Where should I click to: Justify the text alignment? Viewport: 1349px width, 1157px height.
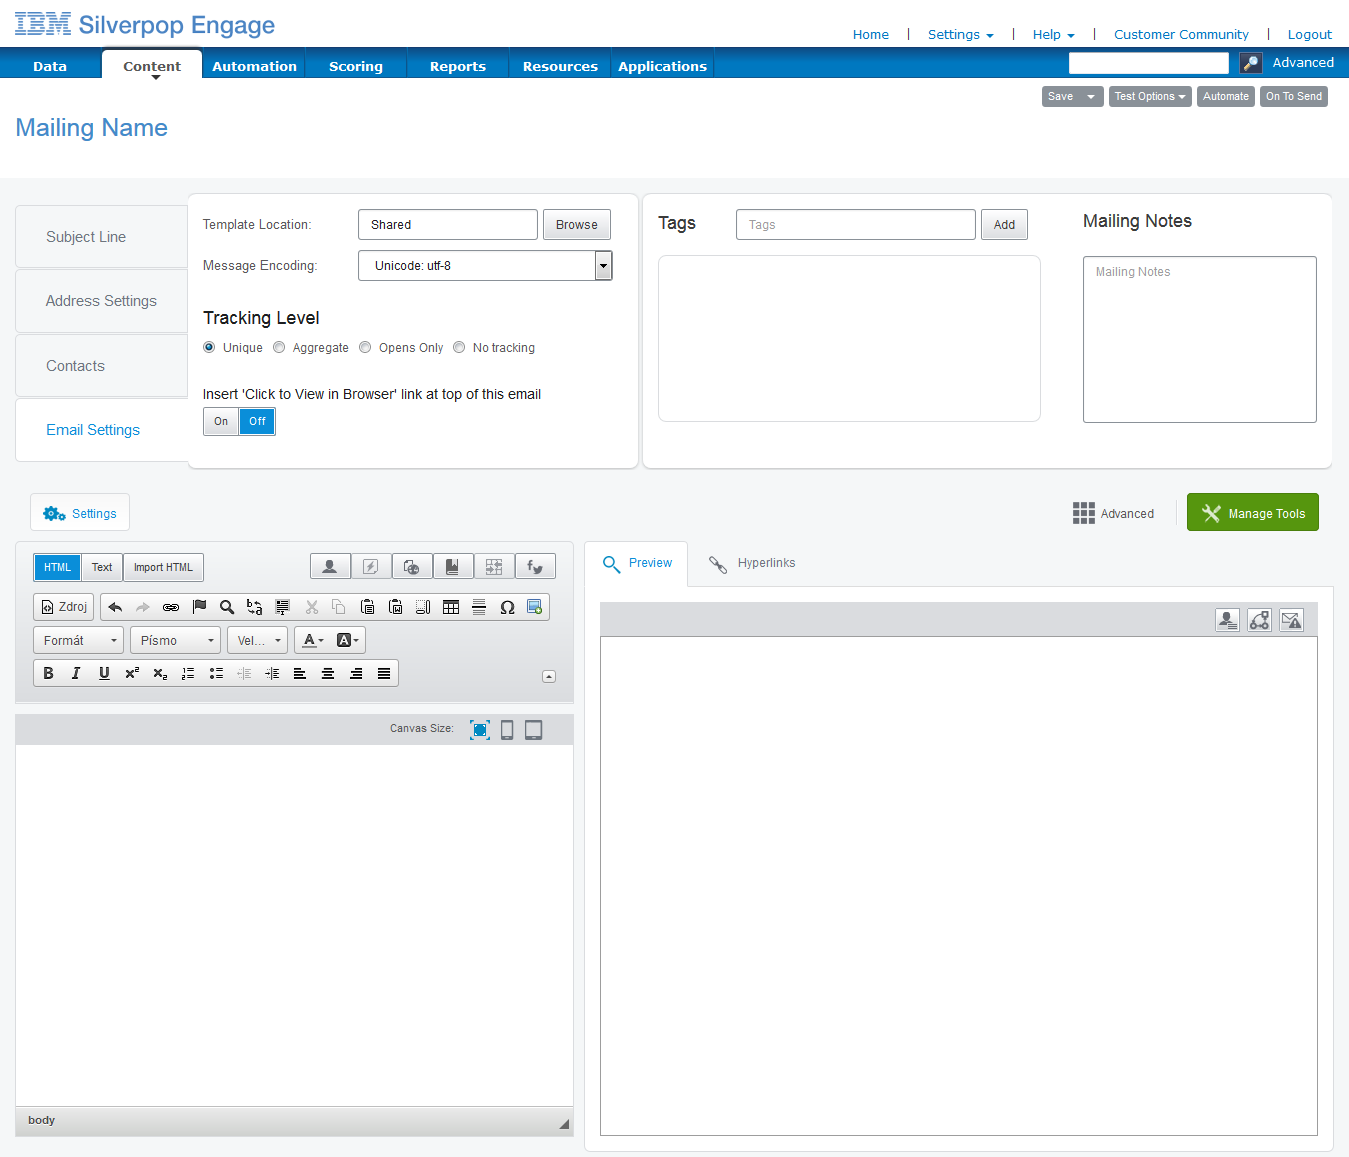[x=384, y=673]
